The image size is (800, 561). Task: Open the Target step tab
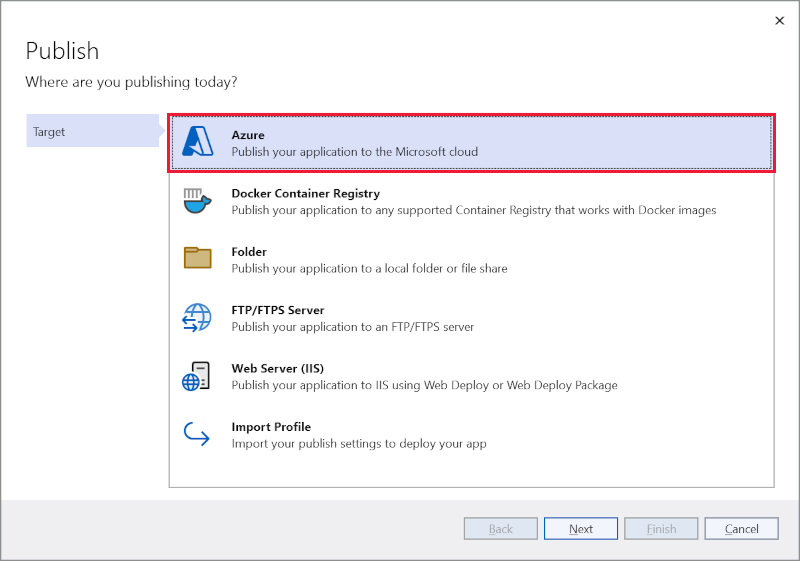93,131
